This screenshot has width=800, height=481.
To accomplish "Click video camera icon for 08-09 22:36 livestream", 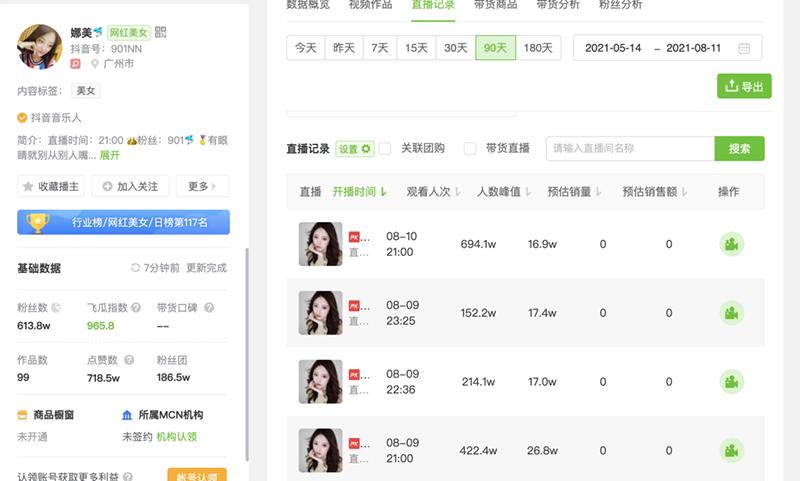I will click(x=731, y=382).
